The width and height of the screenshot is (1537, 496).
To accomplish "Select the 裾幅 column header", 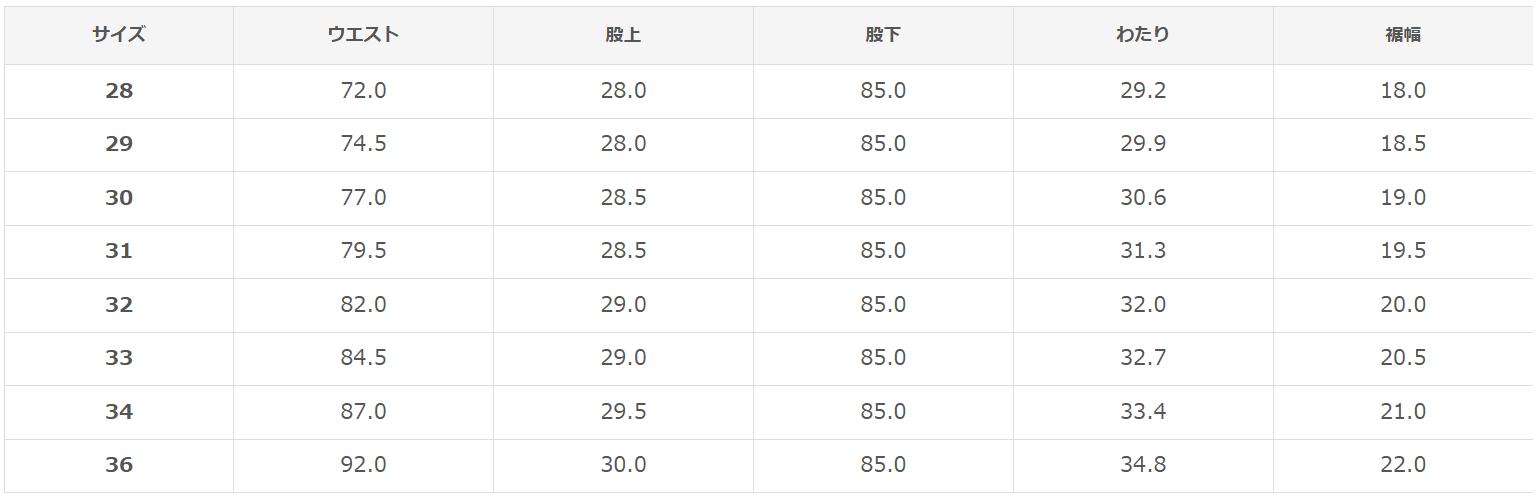I will click(x=1403, y=35).
